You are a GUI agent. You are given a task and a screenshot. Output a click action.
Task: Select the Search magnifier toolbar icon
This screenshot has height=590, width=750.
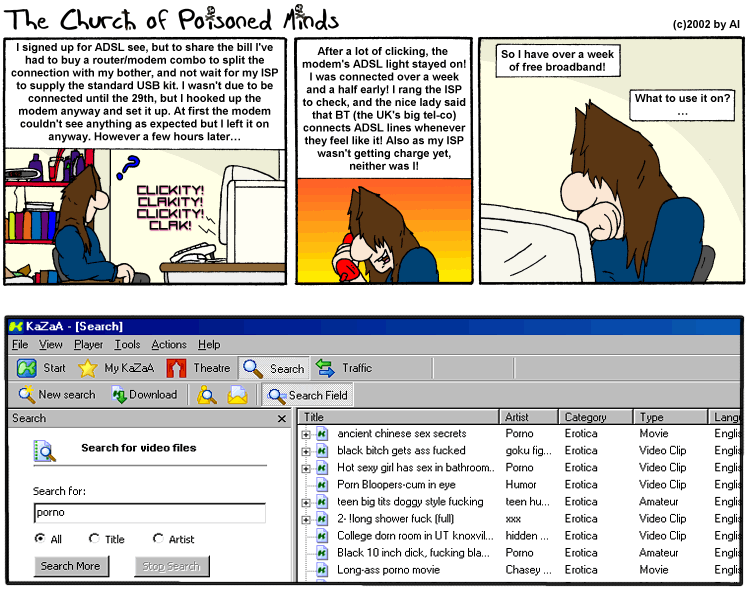[x=253, y=368]
